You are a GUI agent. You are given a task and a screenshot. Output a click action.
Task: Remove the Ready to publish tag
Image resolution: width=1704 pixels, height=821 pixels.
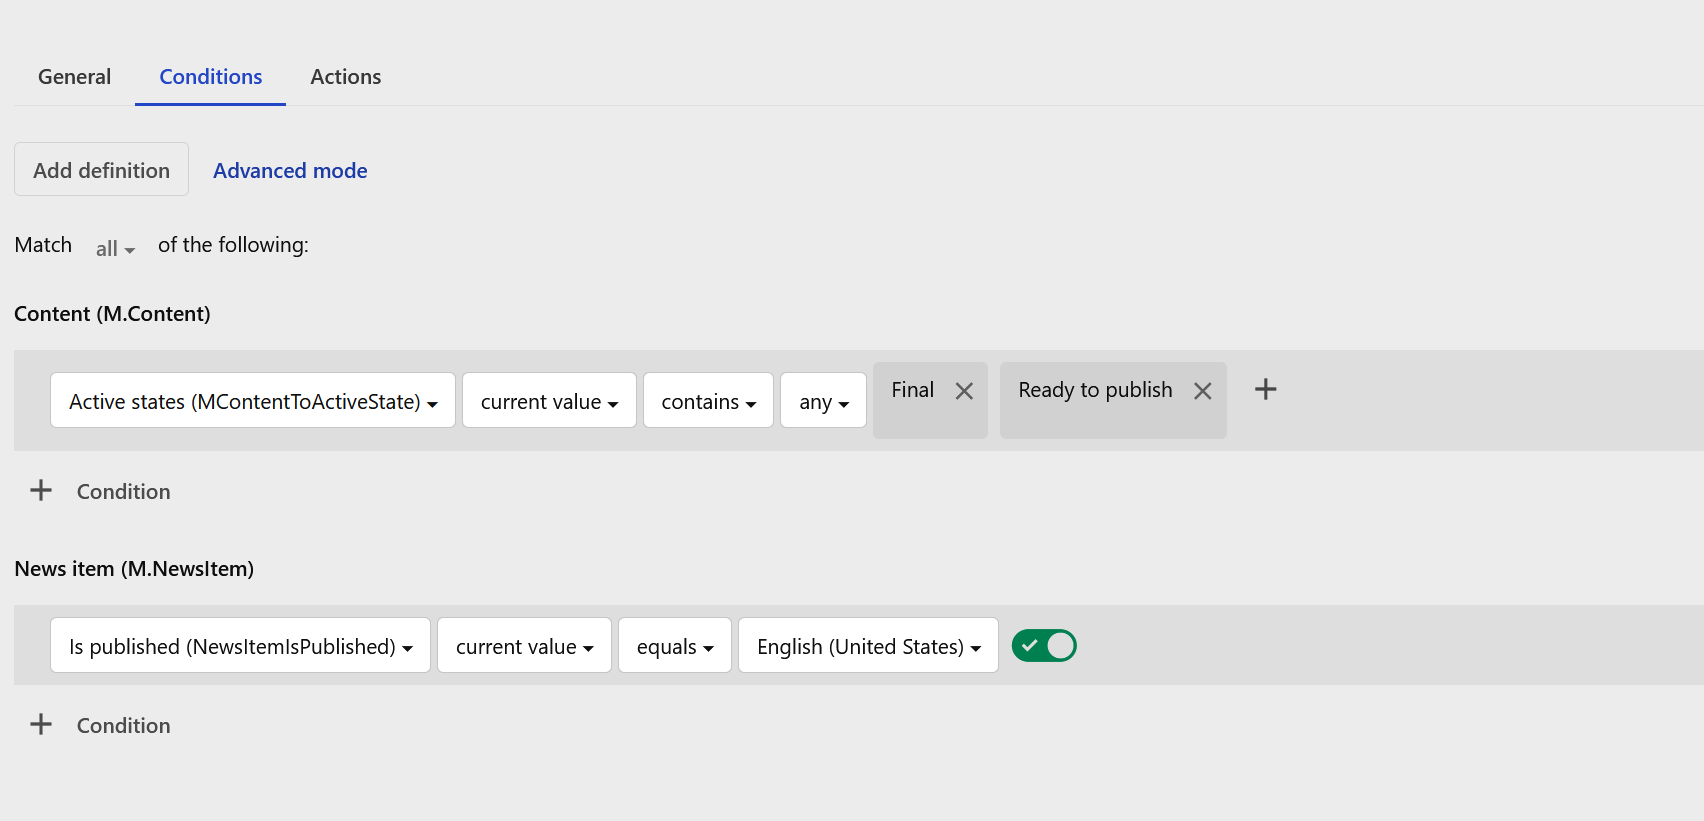pyautogui.click(x=1202, y=391)
